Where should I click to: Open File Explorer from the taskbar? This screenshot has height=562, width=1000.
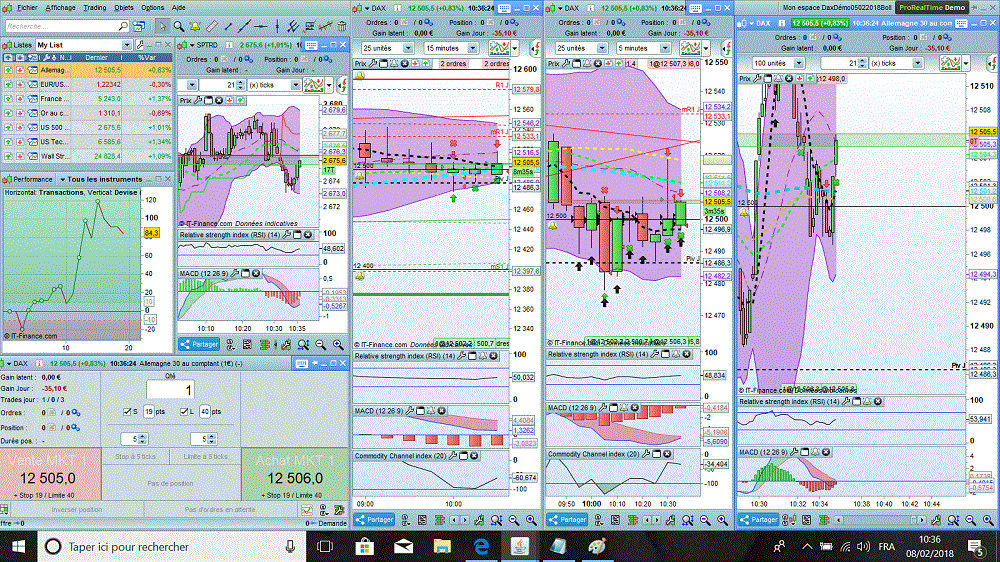click(442, 547)
